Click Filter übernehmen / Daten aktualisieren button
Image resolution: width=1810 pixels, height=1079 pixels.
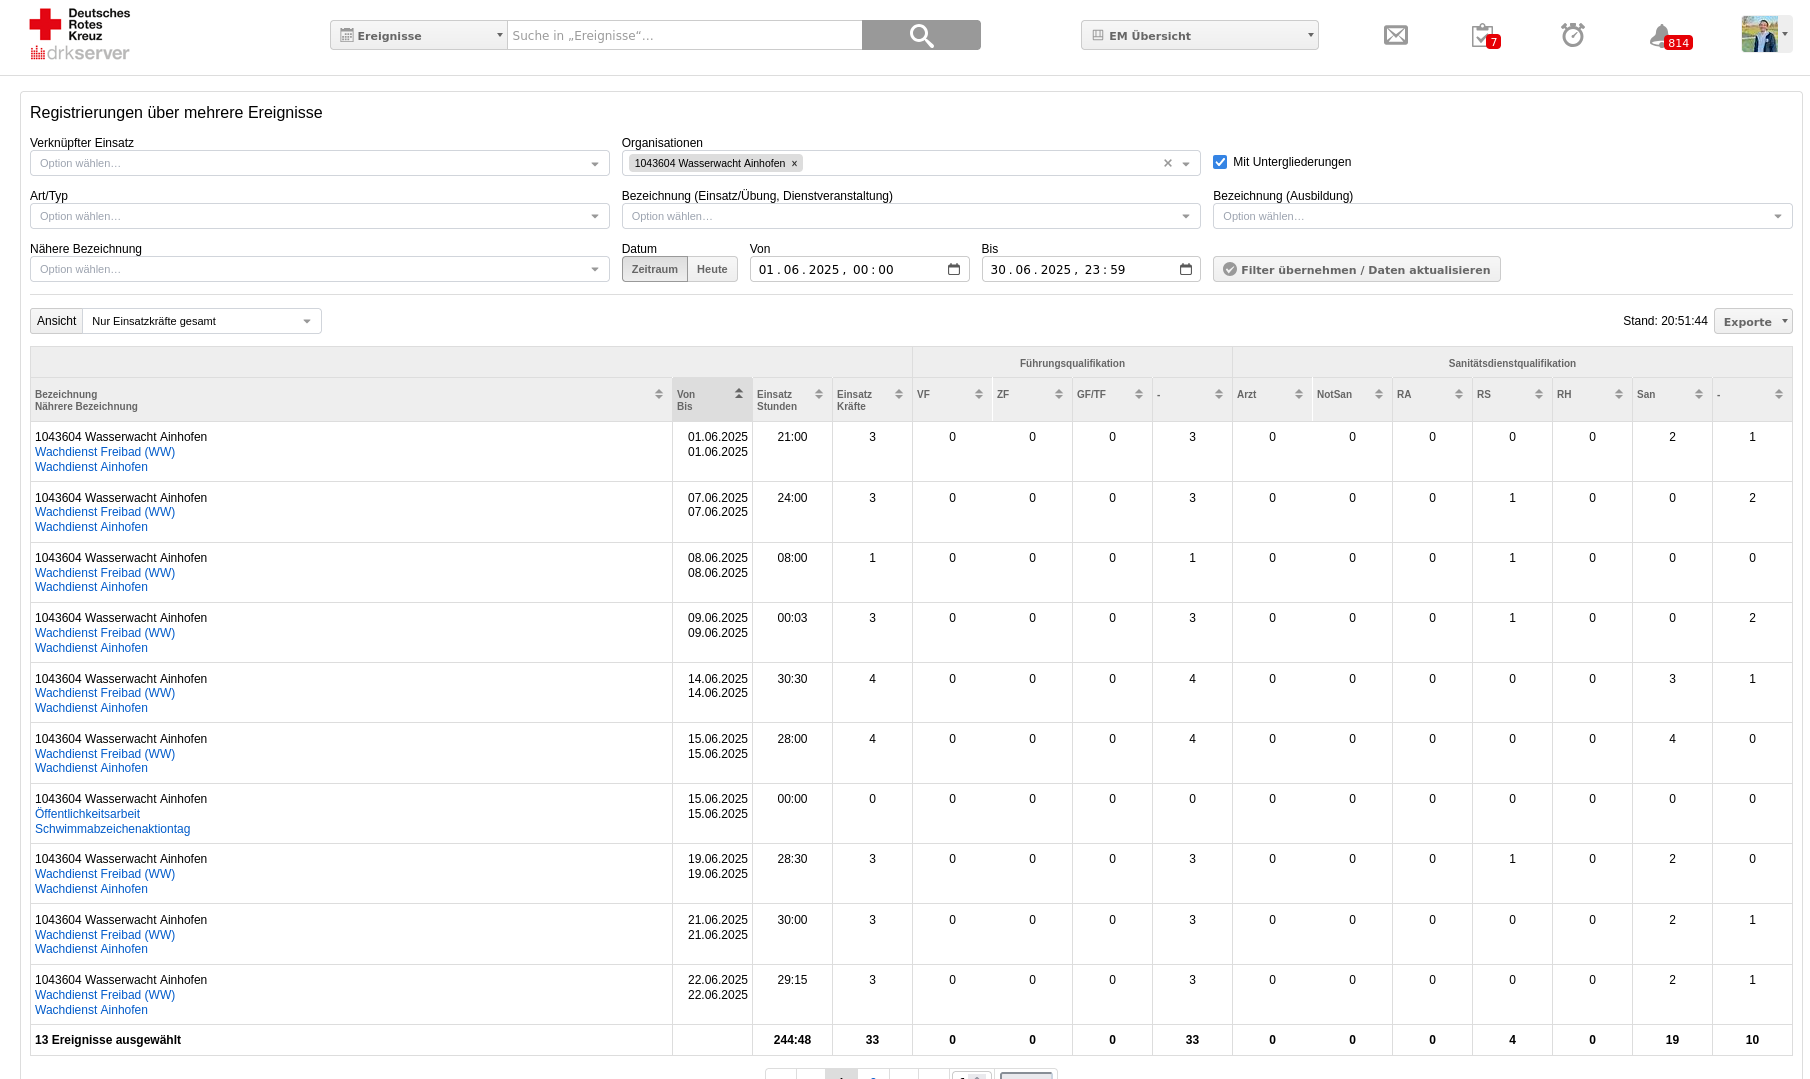(1356, 270)
